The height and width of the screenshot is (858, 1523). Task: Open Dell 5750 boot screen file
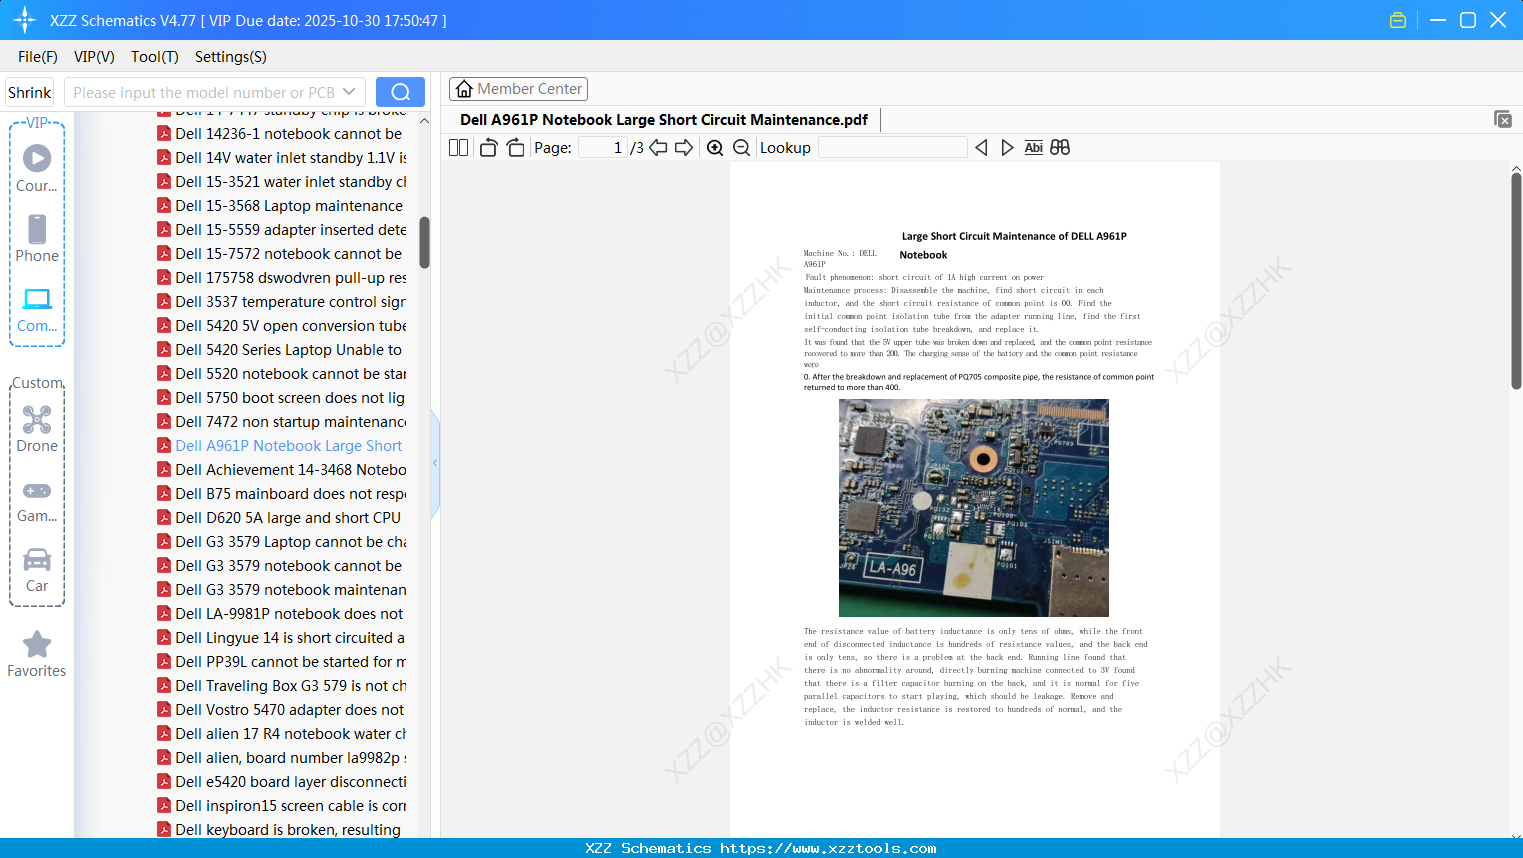[281, 398]
